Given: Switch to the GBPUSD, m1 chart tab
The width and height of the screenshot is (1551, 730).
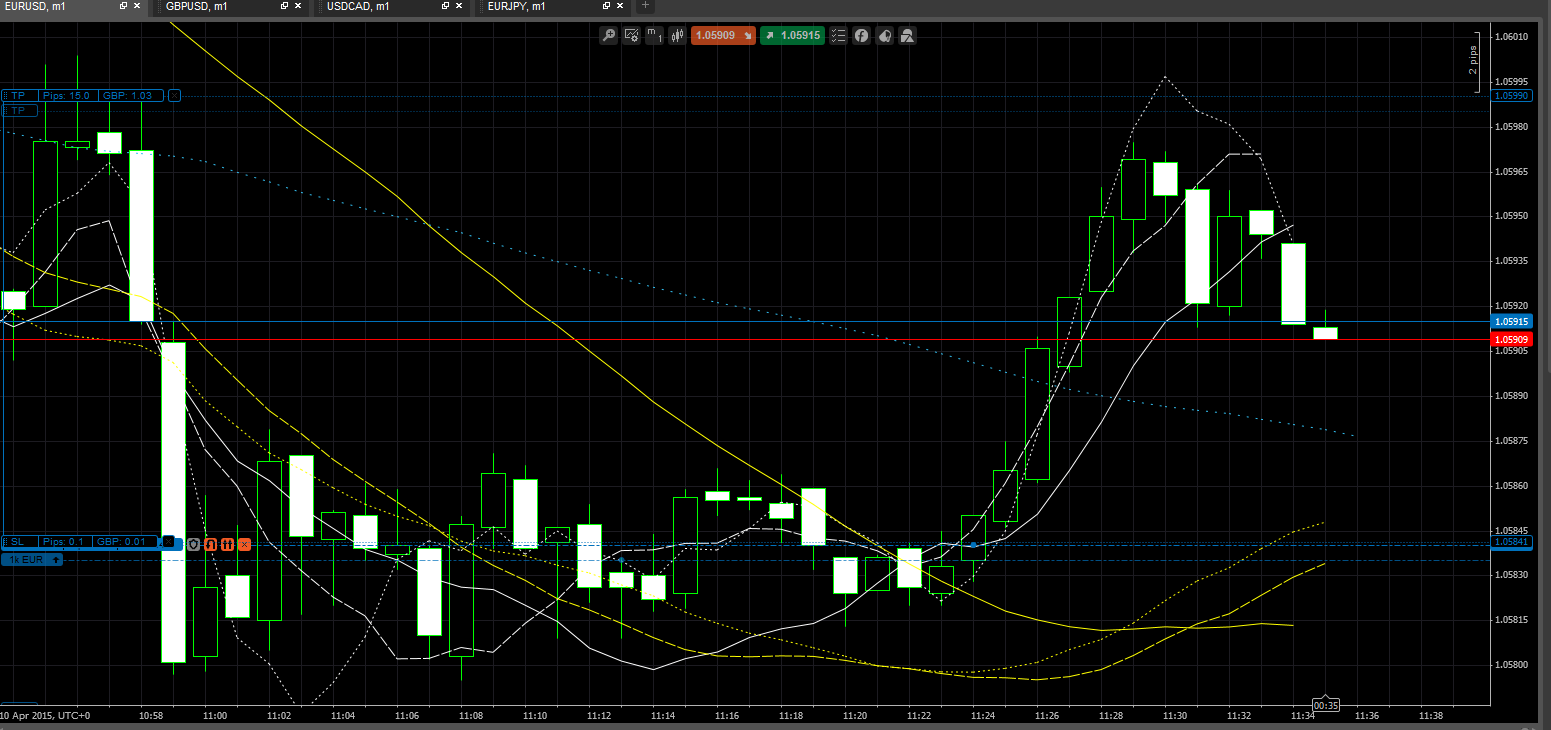Looking at the screenshot, I should click(x=196, y=6).
